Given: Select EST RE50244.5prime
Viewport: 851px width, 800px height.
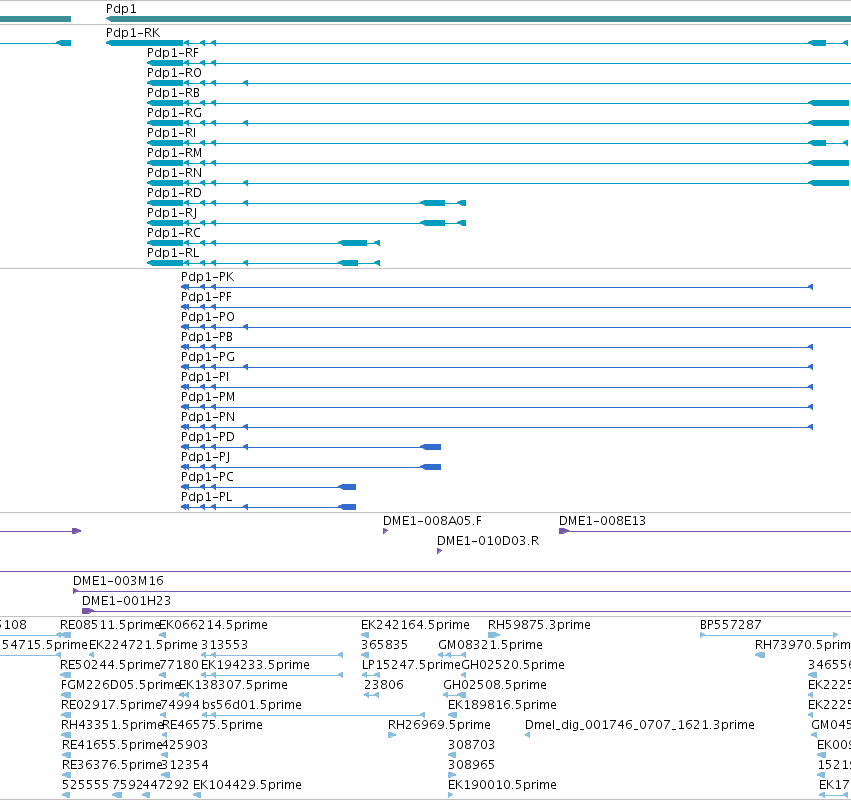Looking at the screenshot, I should pyautogui.click(x=110, y=665).
